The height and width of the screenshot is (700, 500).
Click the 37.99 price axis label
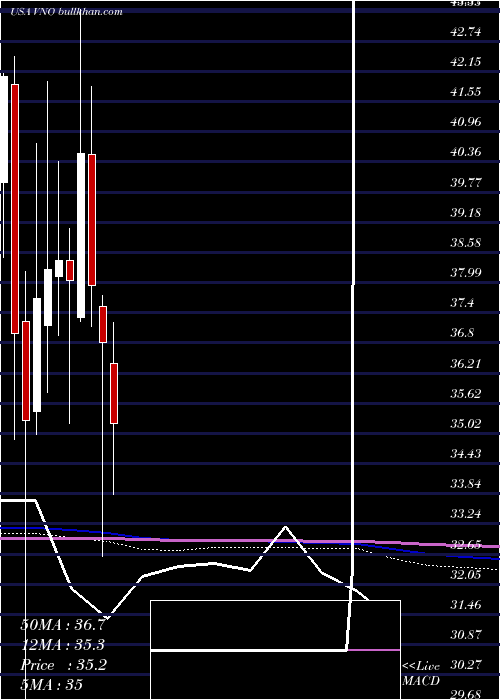[x=466, y=273]
